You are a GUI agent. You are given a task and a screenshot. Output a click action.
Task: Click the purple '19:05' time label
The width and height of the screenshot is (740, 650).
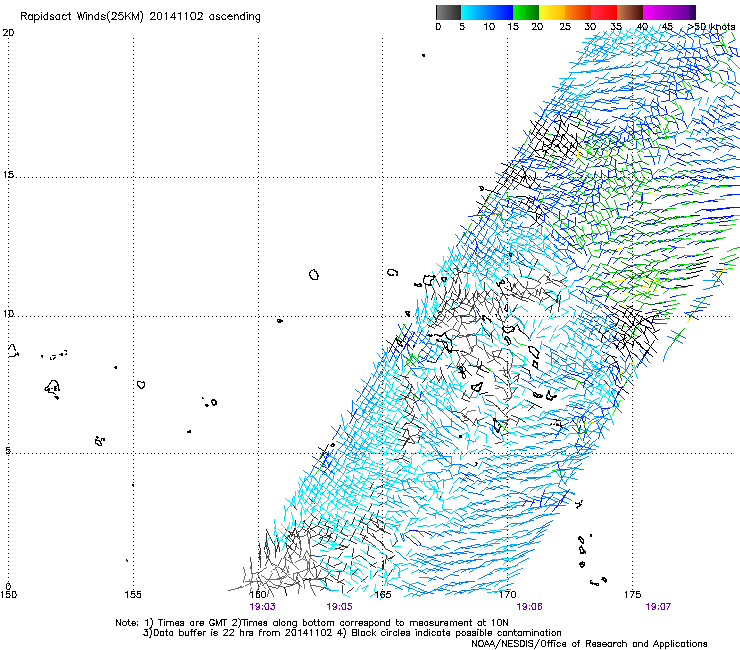[x=339, y=607]
